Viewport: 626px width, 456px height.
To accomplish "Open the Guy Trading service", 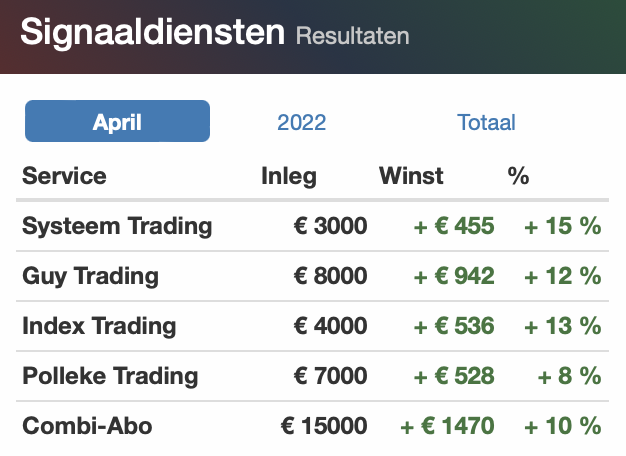I will tap(90, 276).
